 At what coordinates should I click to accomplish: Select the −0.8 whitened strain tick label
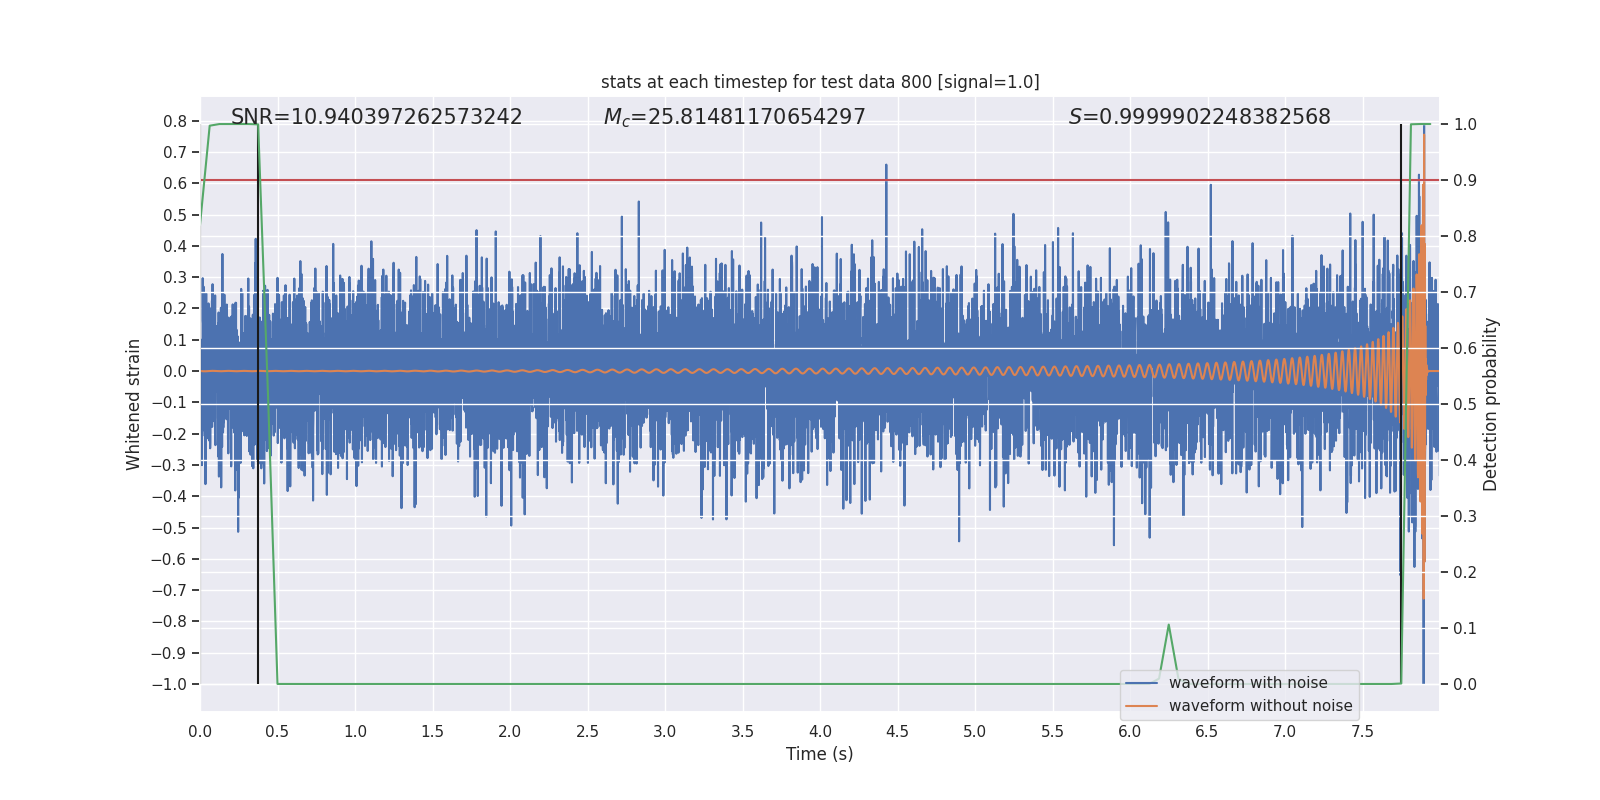tap(169, 622)
